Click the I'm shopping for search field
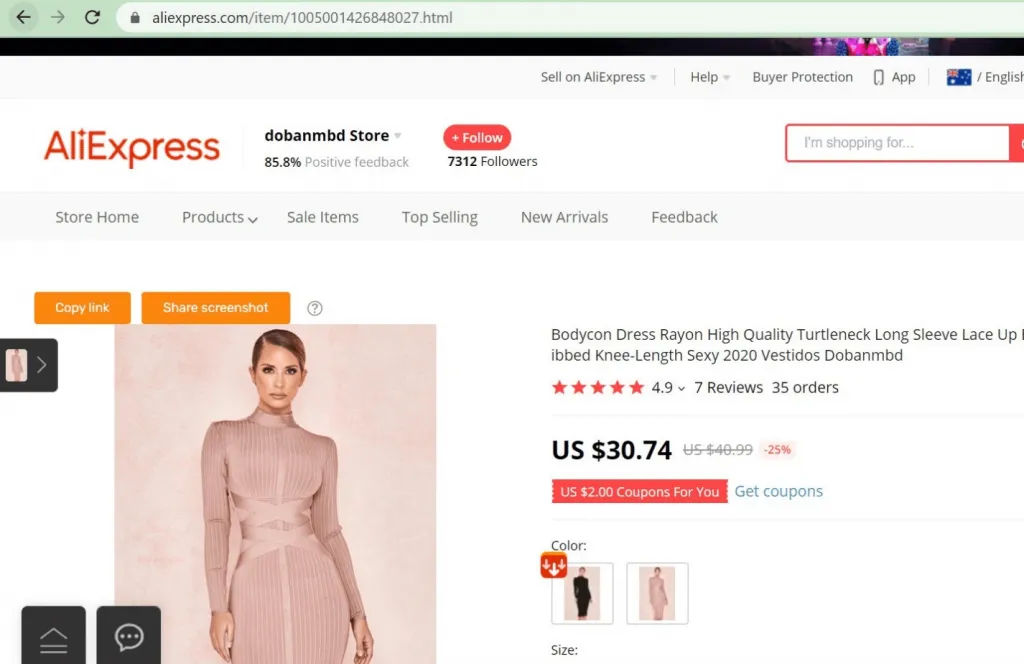Screen dimensions: 1024x664 tap(897, 142)
